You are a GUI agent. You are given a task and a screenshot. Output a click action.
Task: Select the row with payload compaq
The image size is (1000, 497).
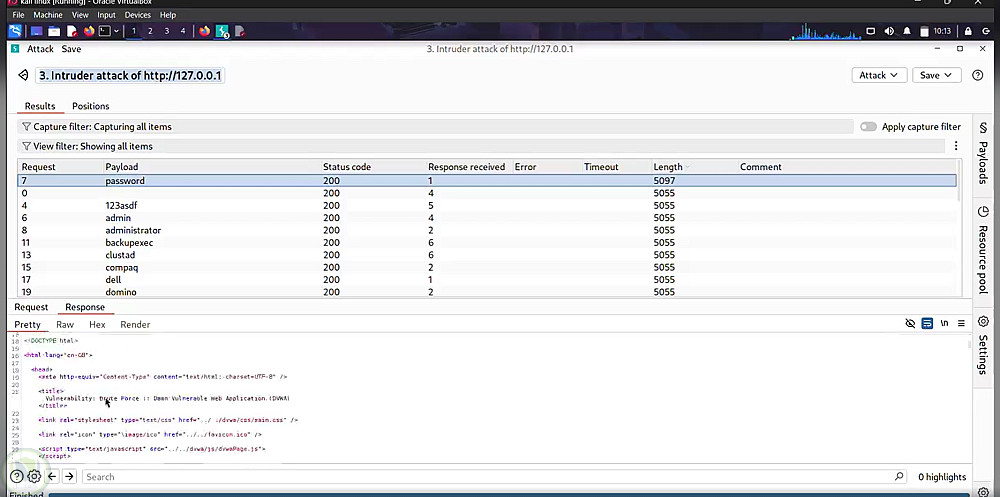[x=487, y=267]
